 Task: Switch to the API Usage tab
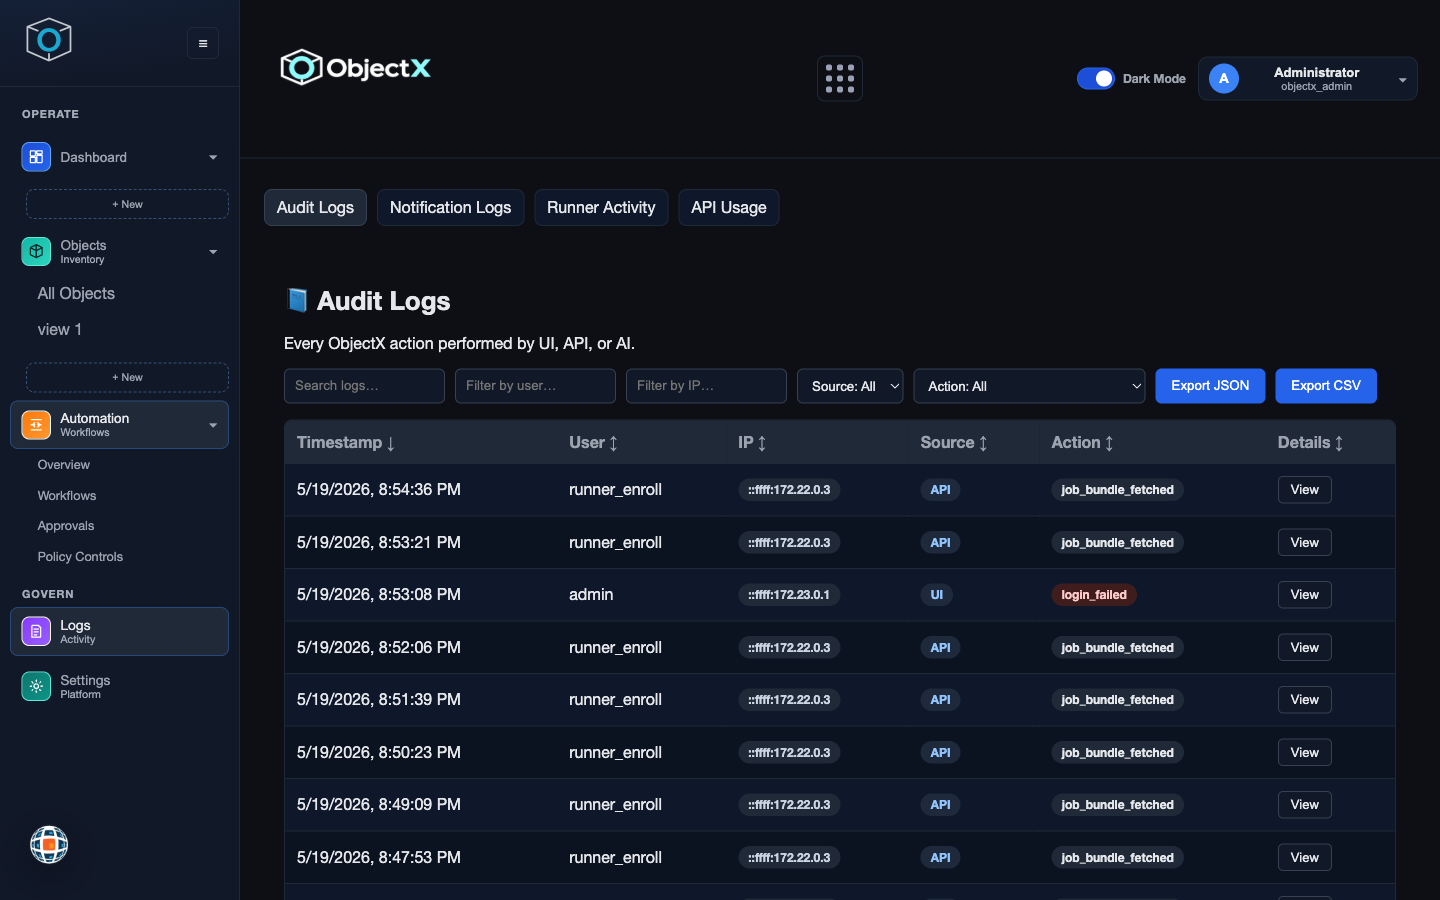[729, 208]
